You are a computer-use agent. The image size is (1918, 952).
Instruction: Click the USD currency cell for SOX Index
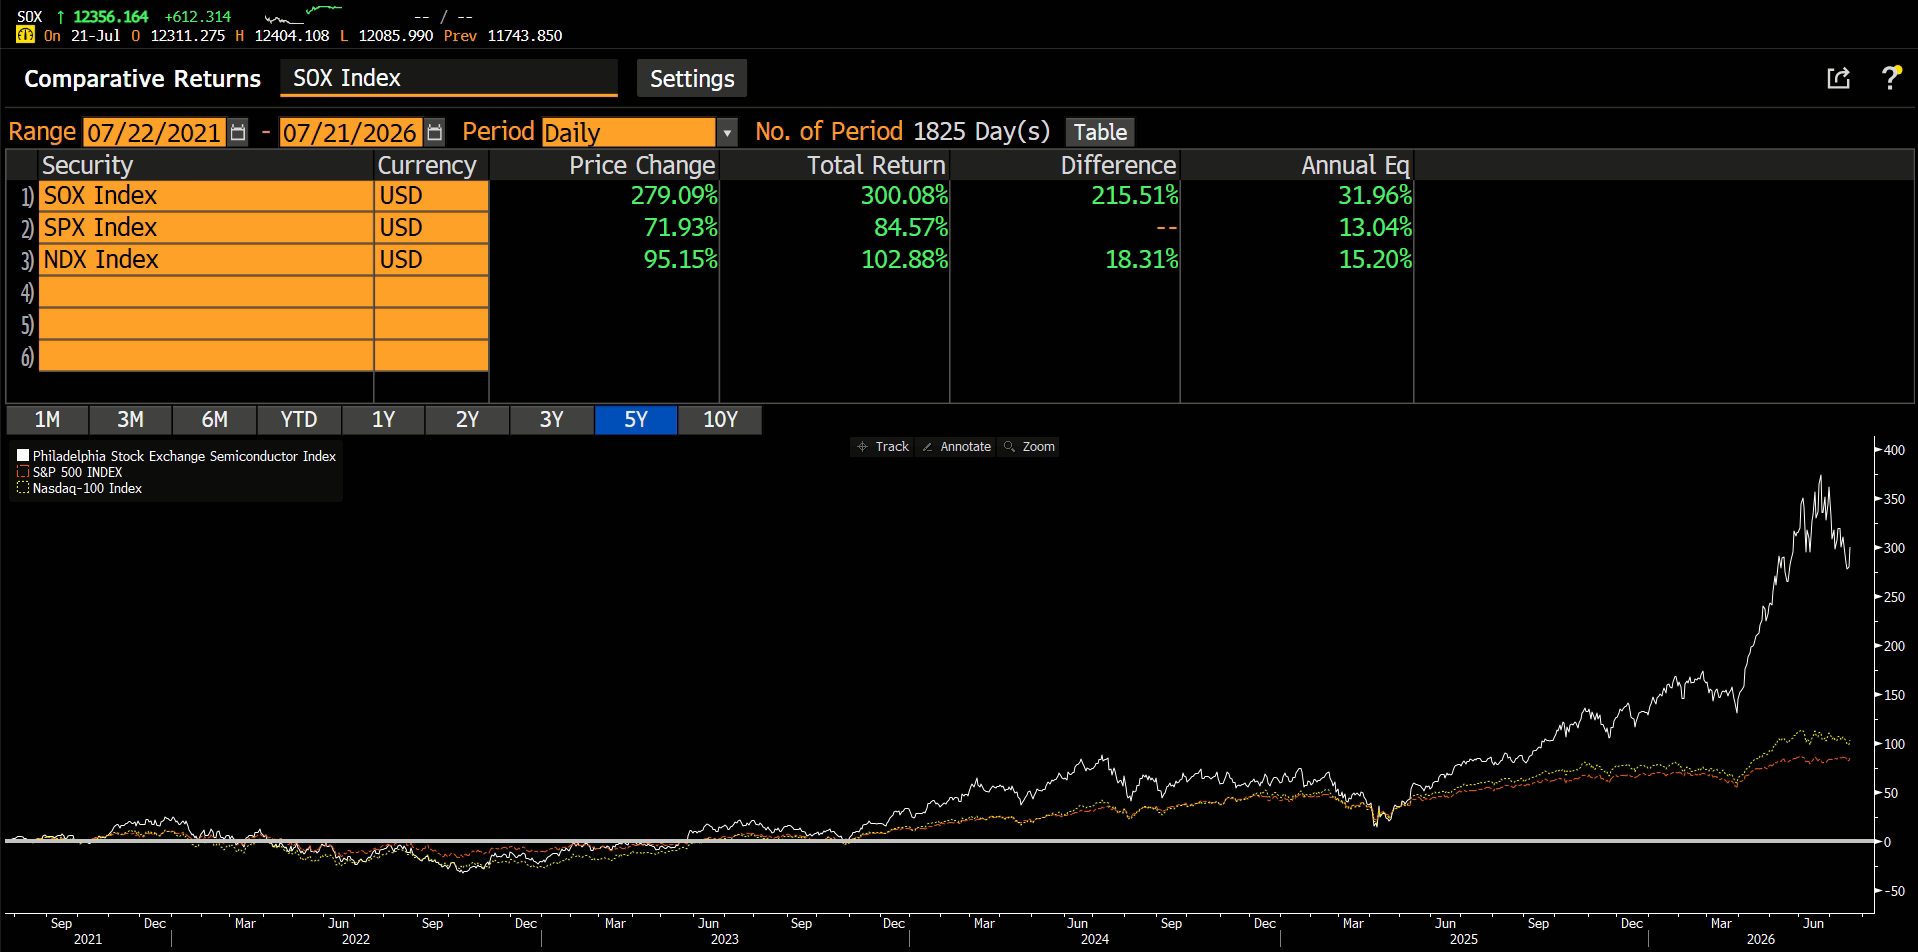(x=431, y=196)
